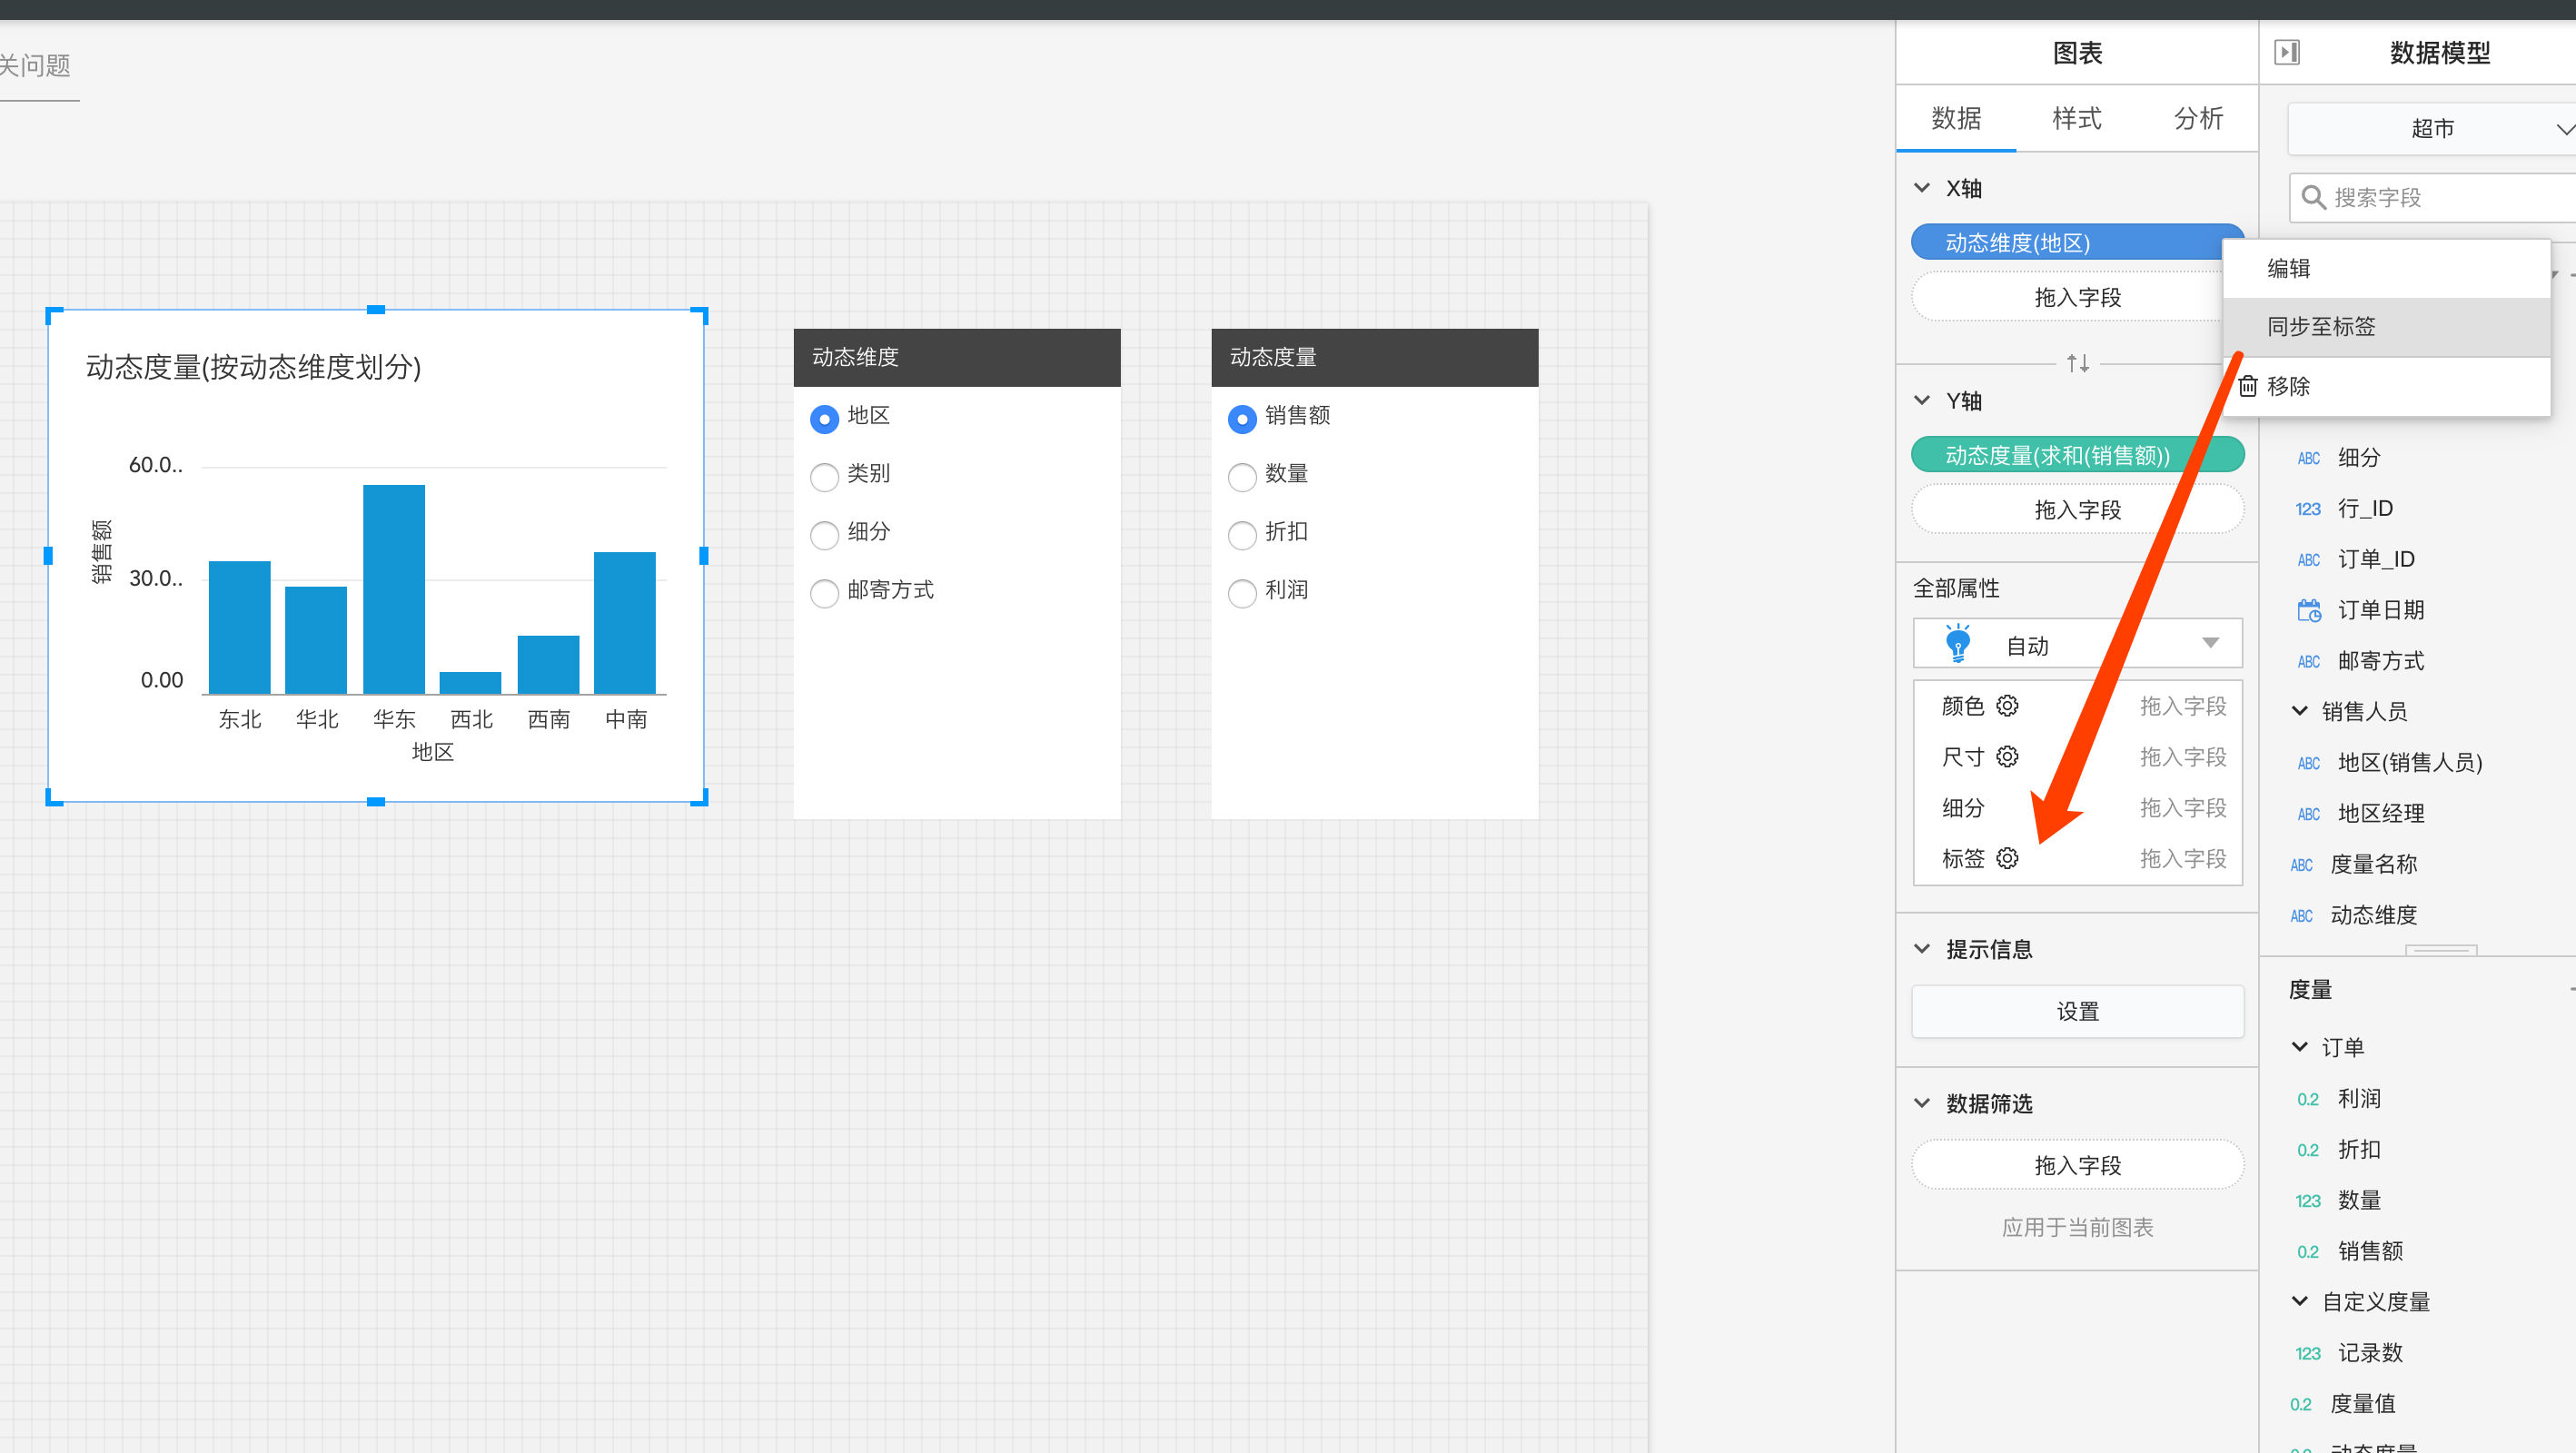Click the 123 icon beside 记录数
Viewport: 2576px width, 1453px height.
click(2308, 1353)
